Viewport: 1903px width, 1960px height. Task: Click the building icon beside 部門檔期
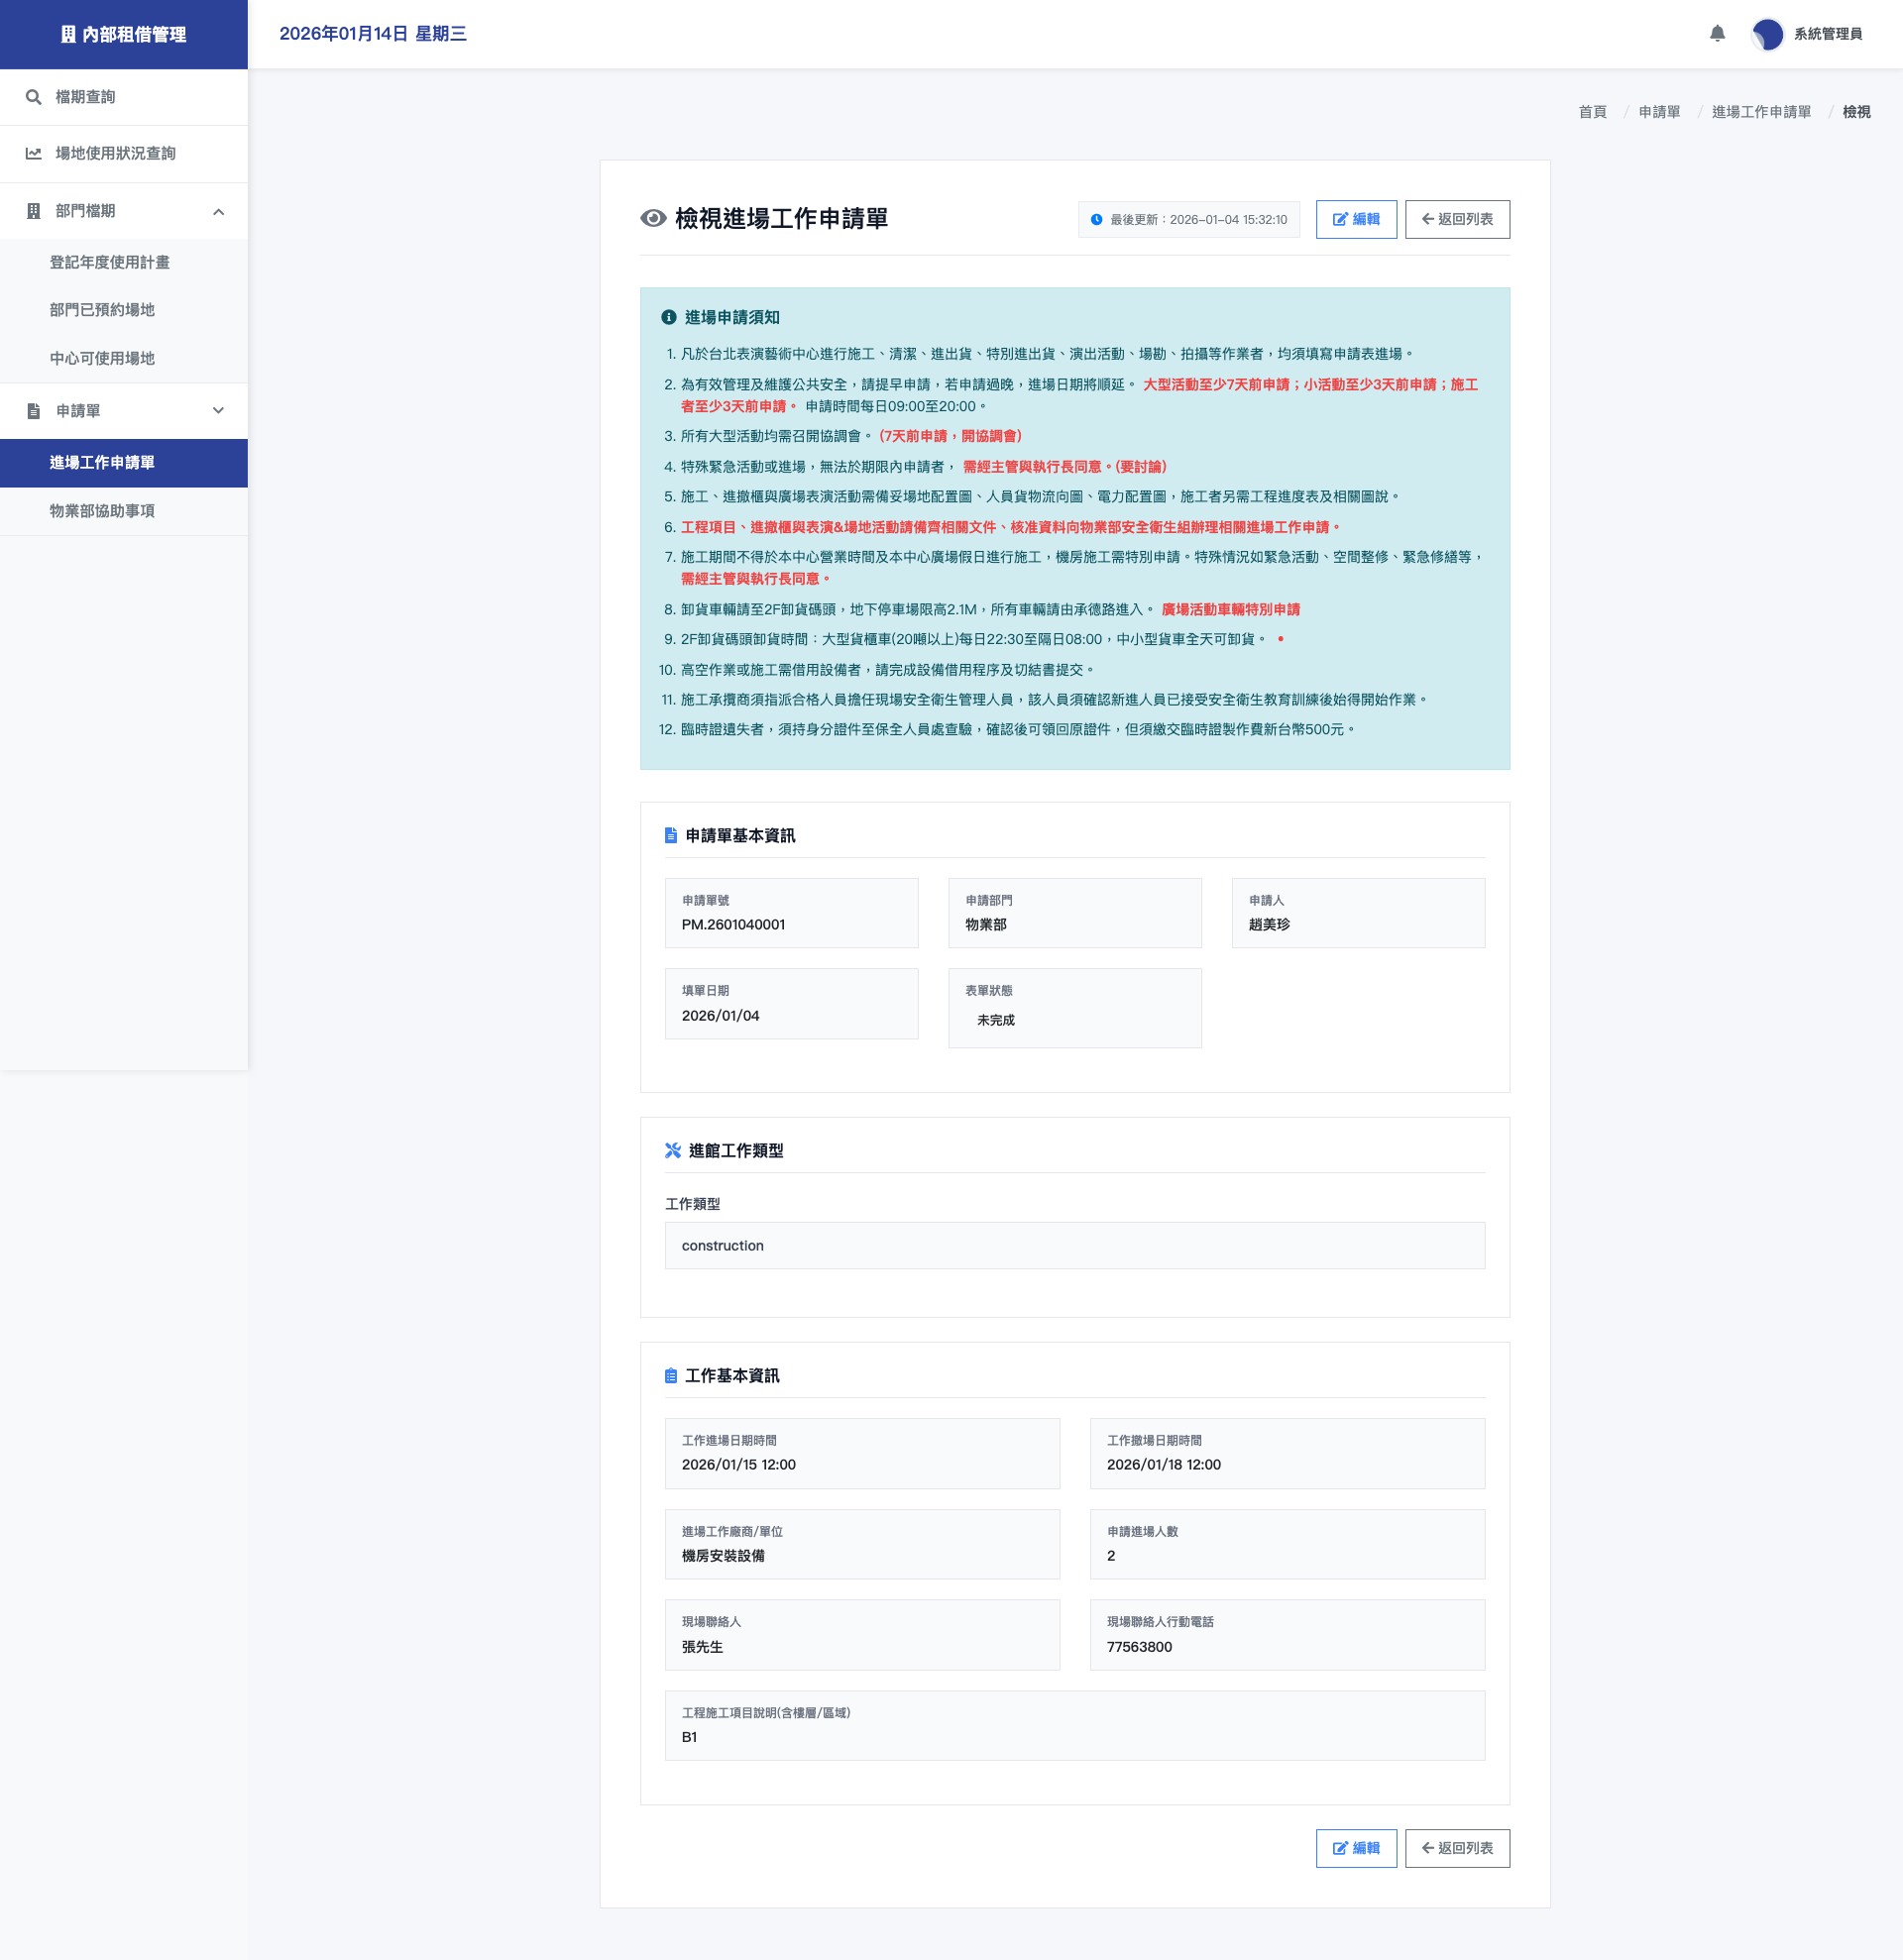coord(33,211)
